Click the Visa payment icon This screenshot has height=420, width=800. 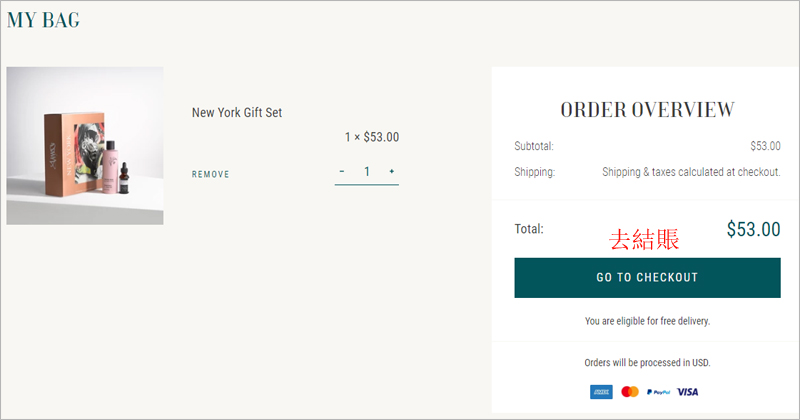point(687,392)
